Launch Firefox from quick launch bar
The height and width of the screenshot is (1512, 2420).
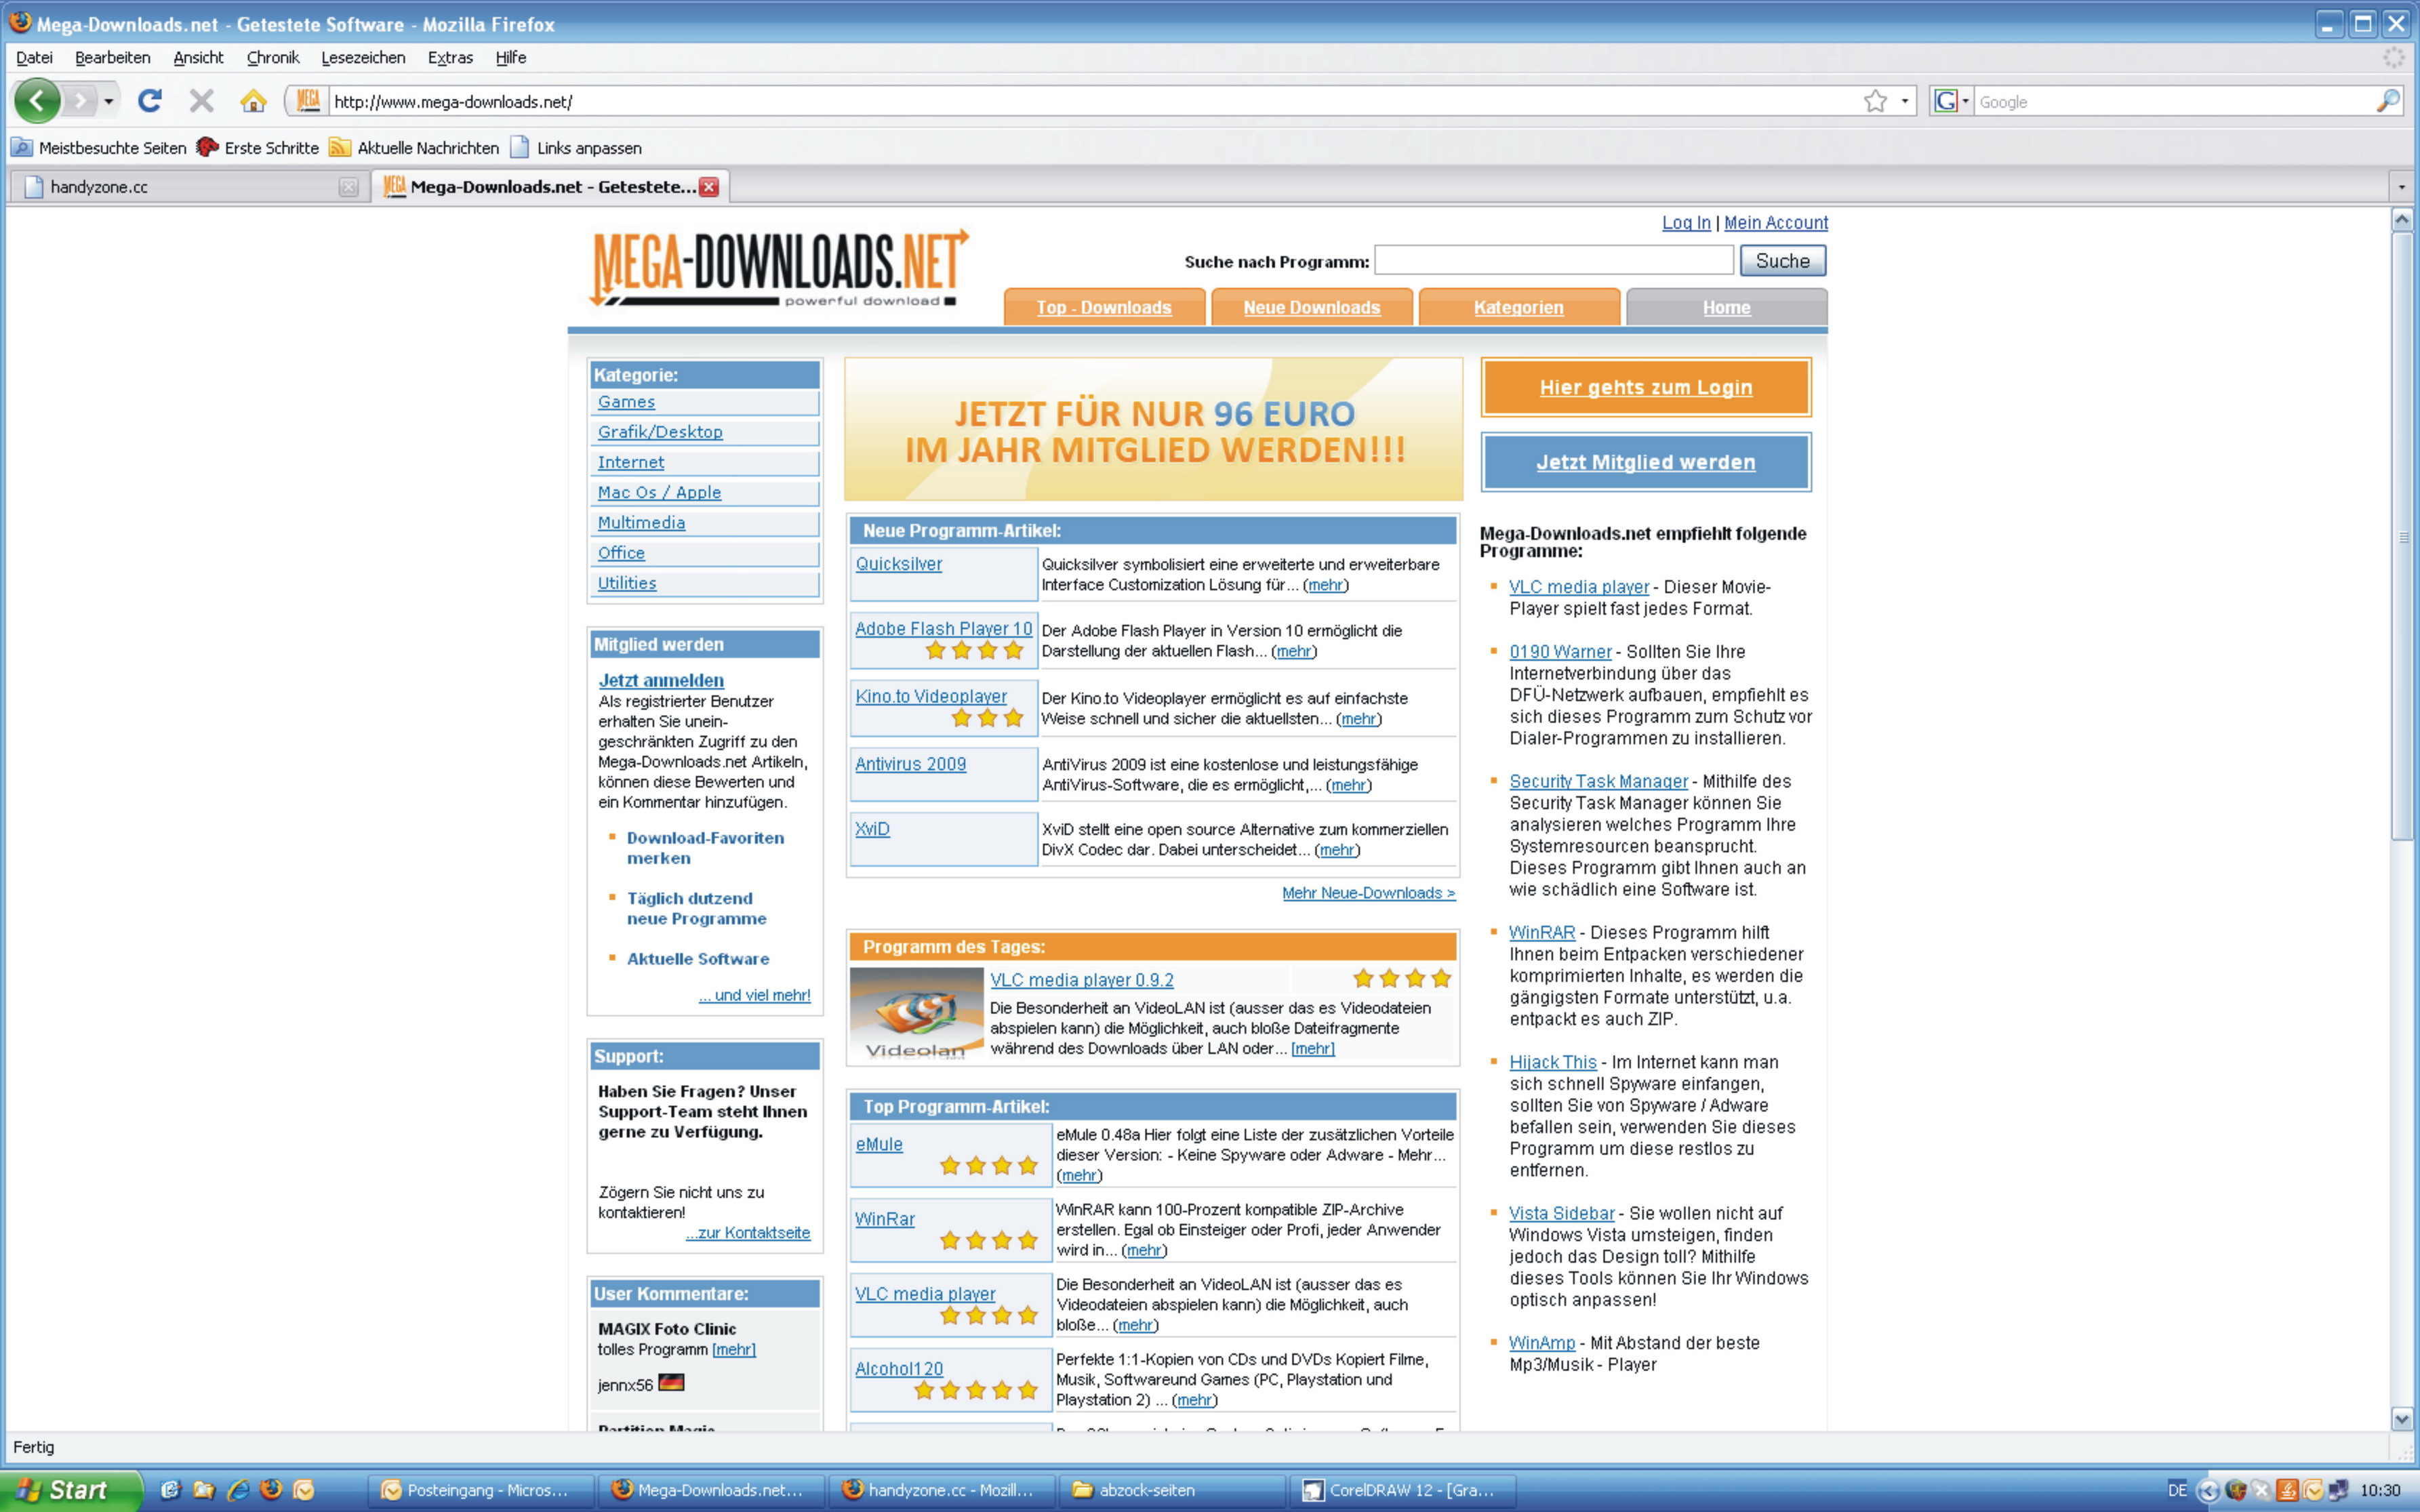271,1490
